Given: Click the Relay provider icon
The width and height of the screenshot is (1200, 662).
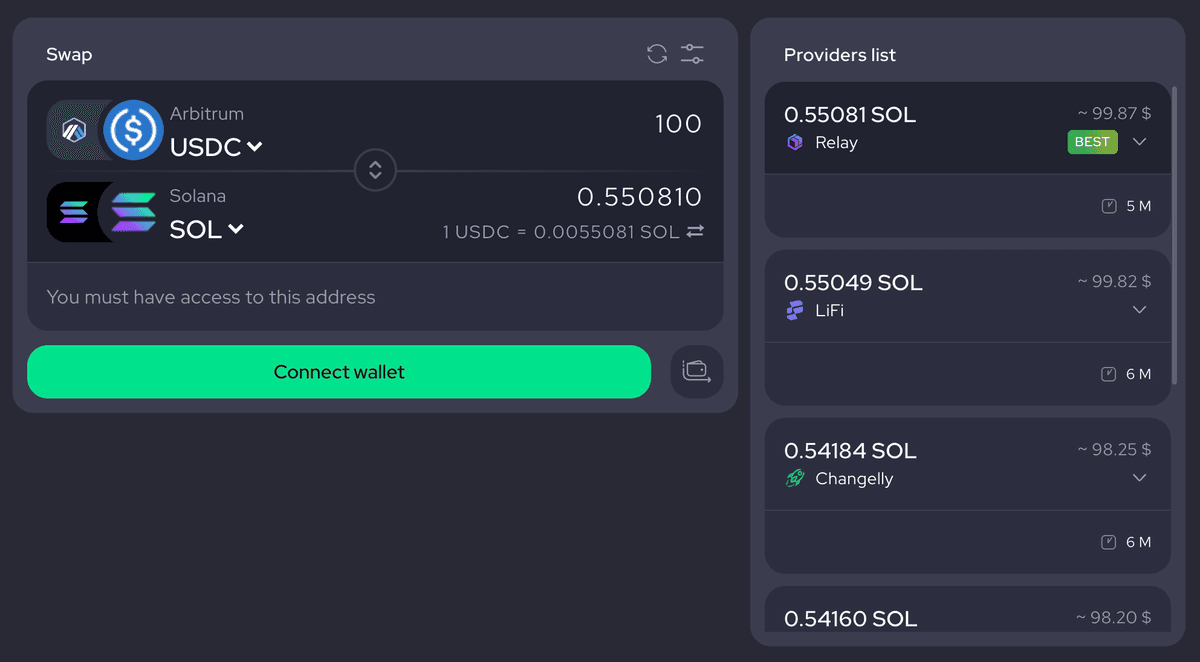Looking at the screenshot, I should coord(795,143).
